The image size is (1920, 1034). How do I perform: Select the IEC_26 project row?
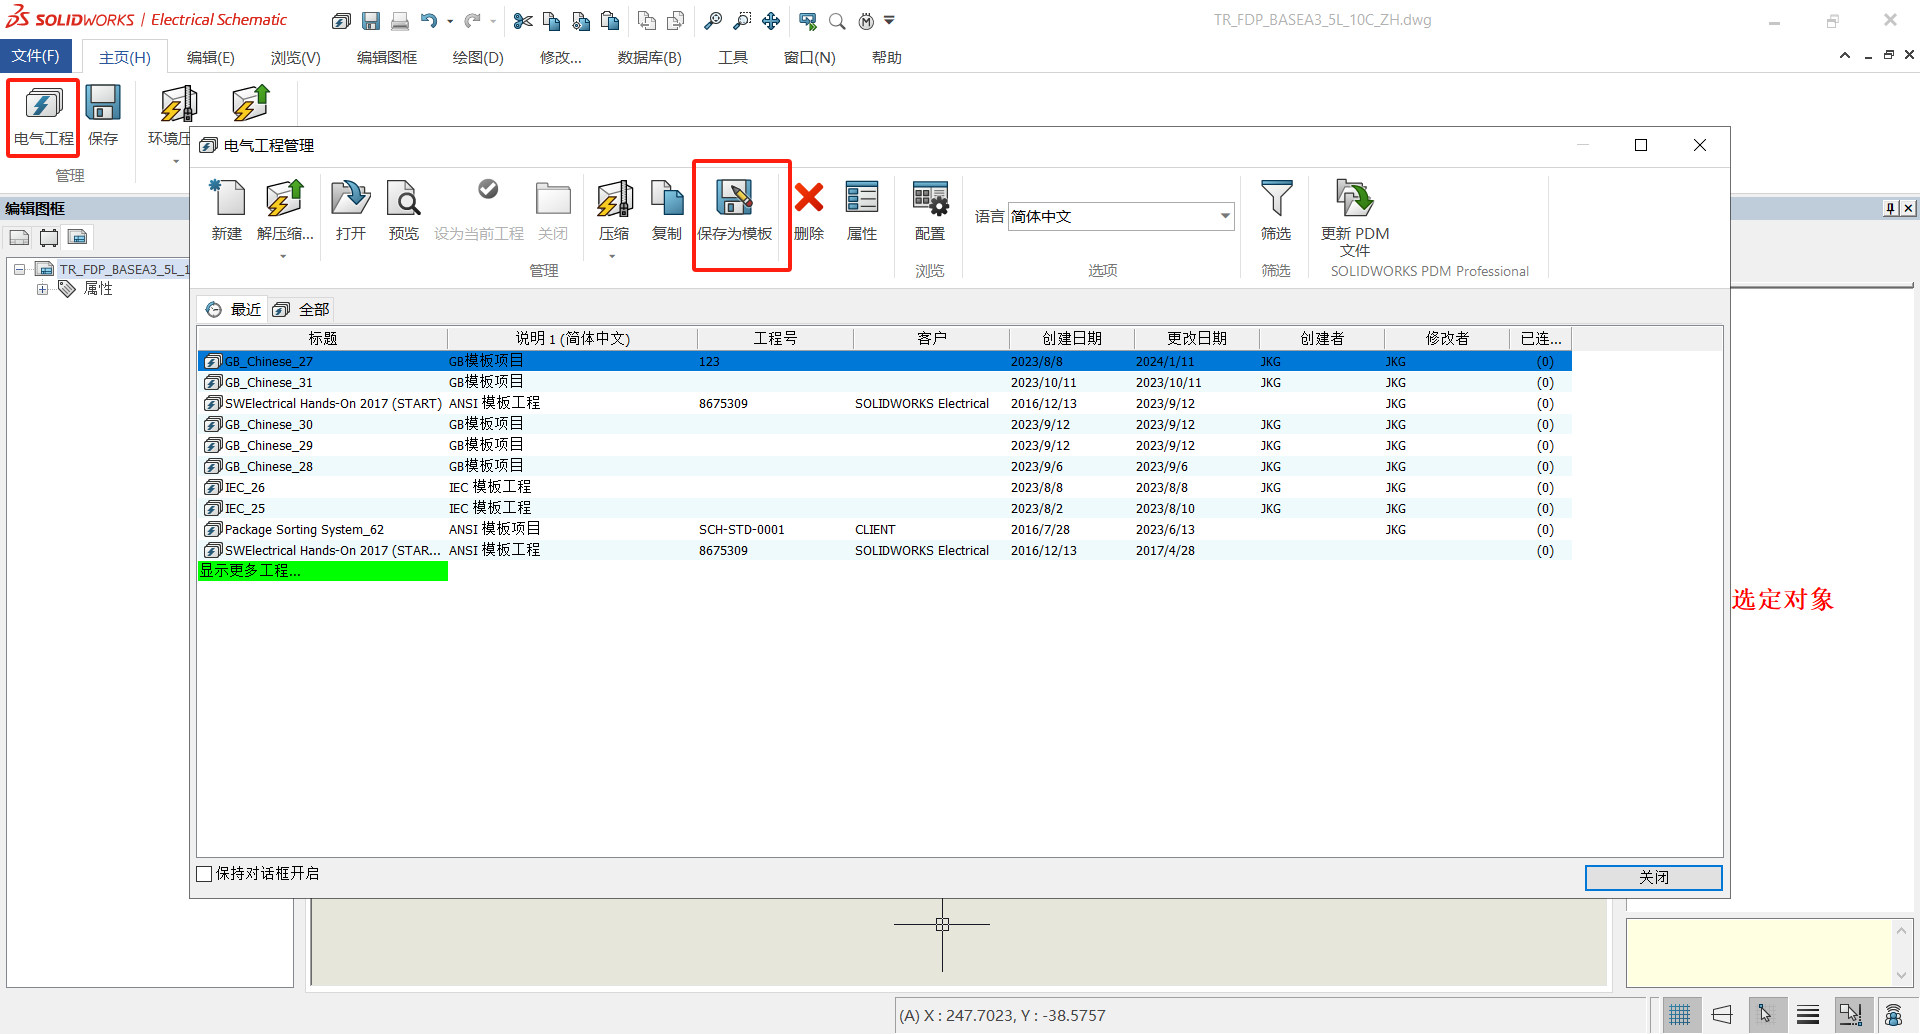tap(885, 488)
